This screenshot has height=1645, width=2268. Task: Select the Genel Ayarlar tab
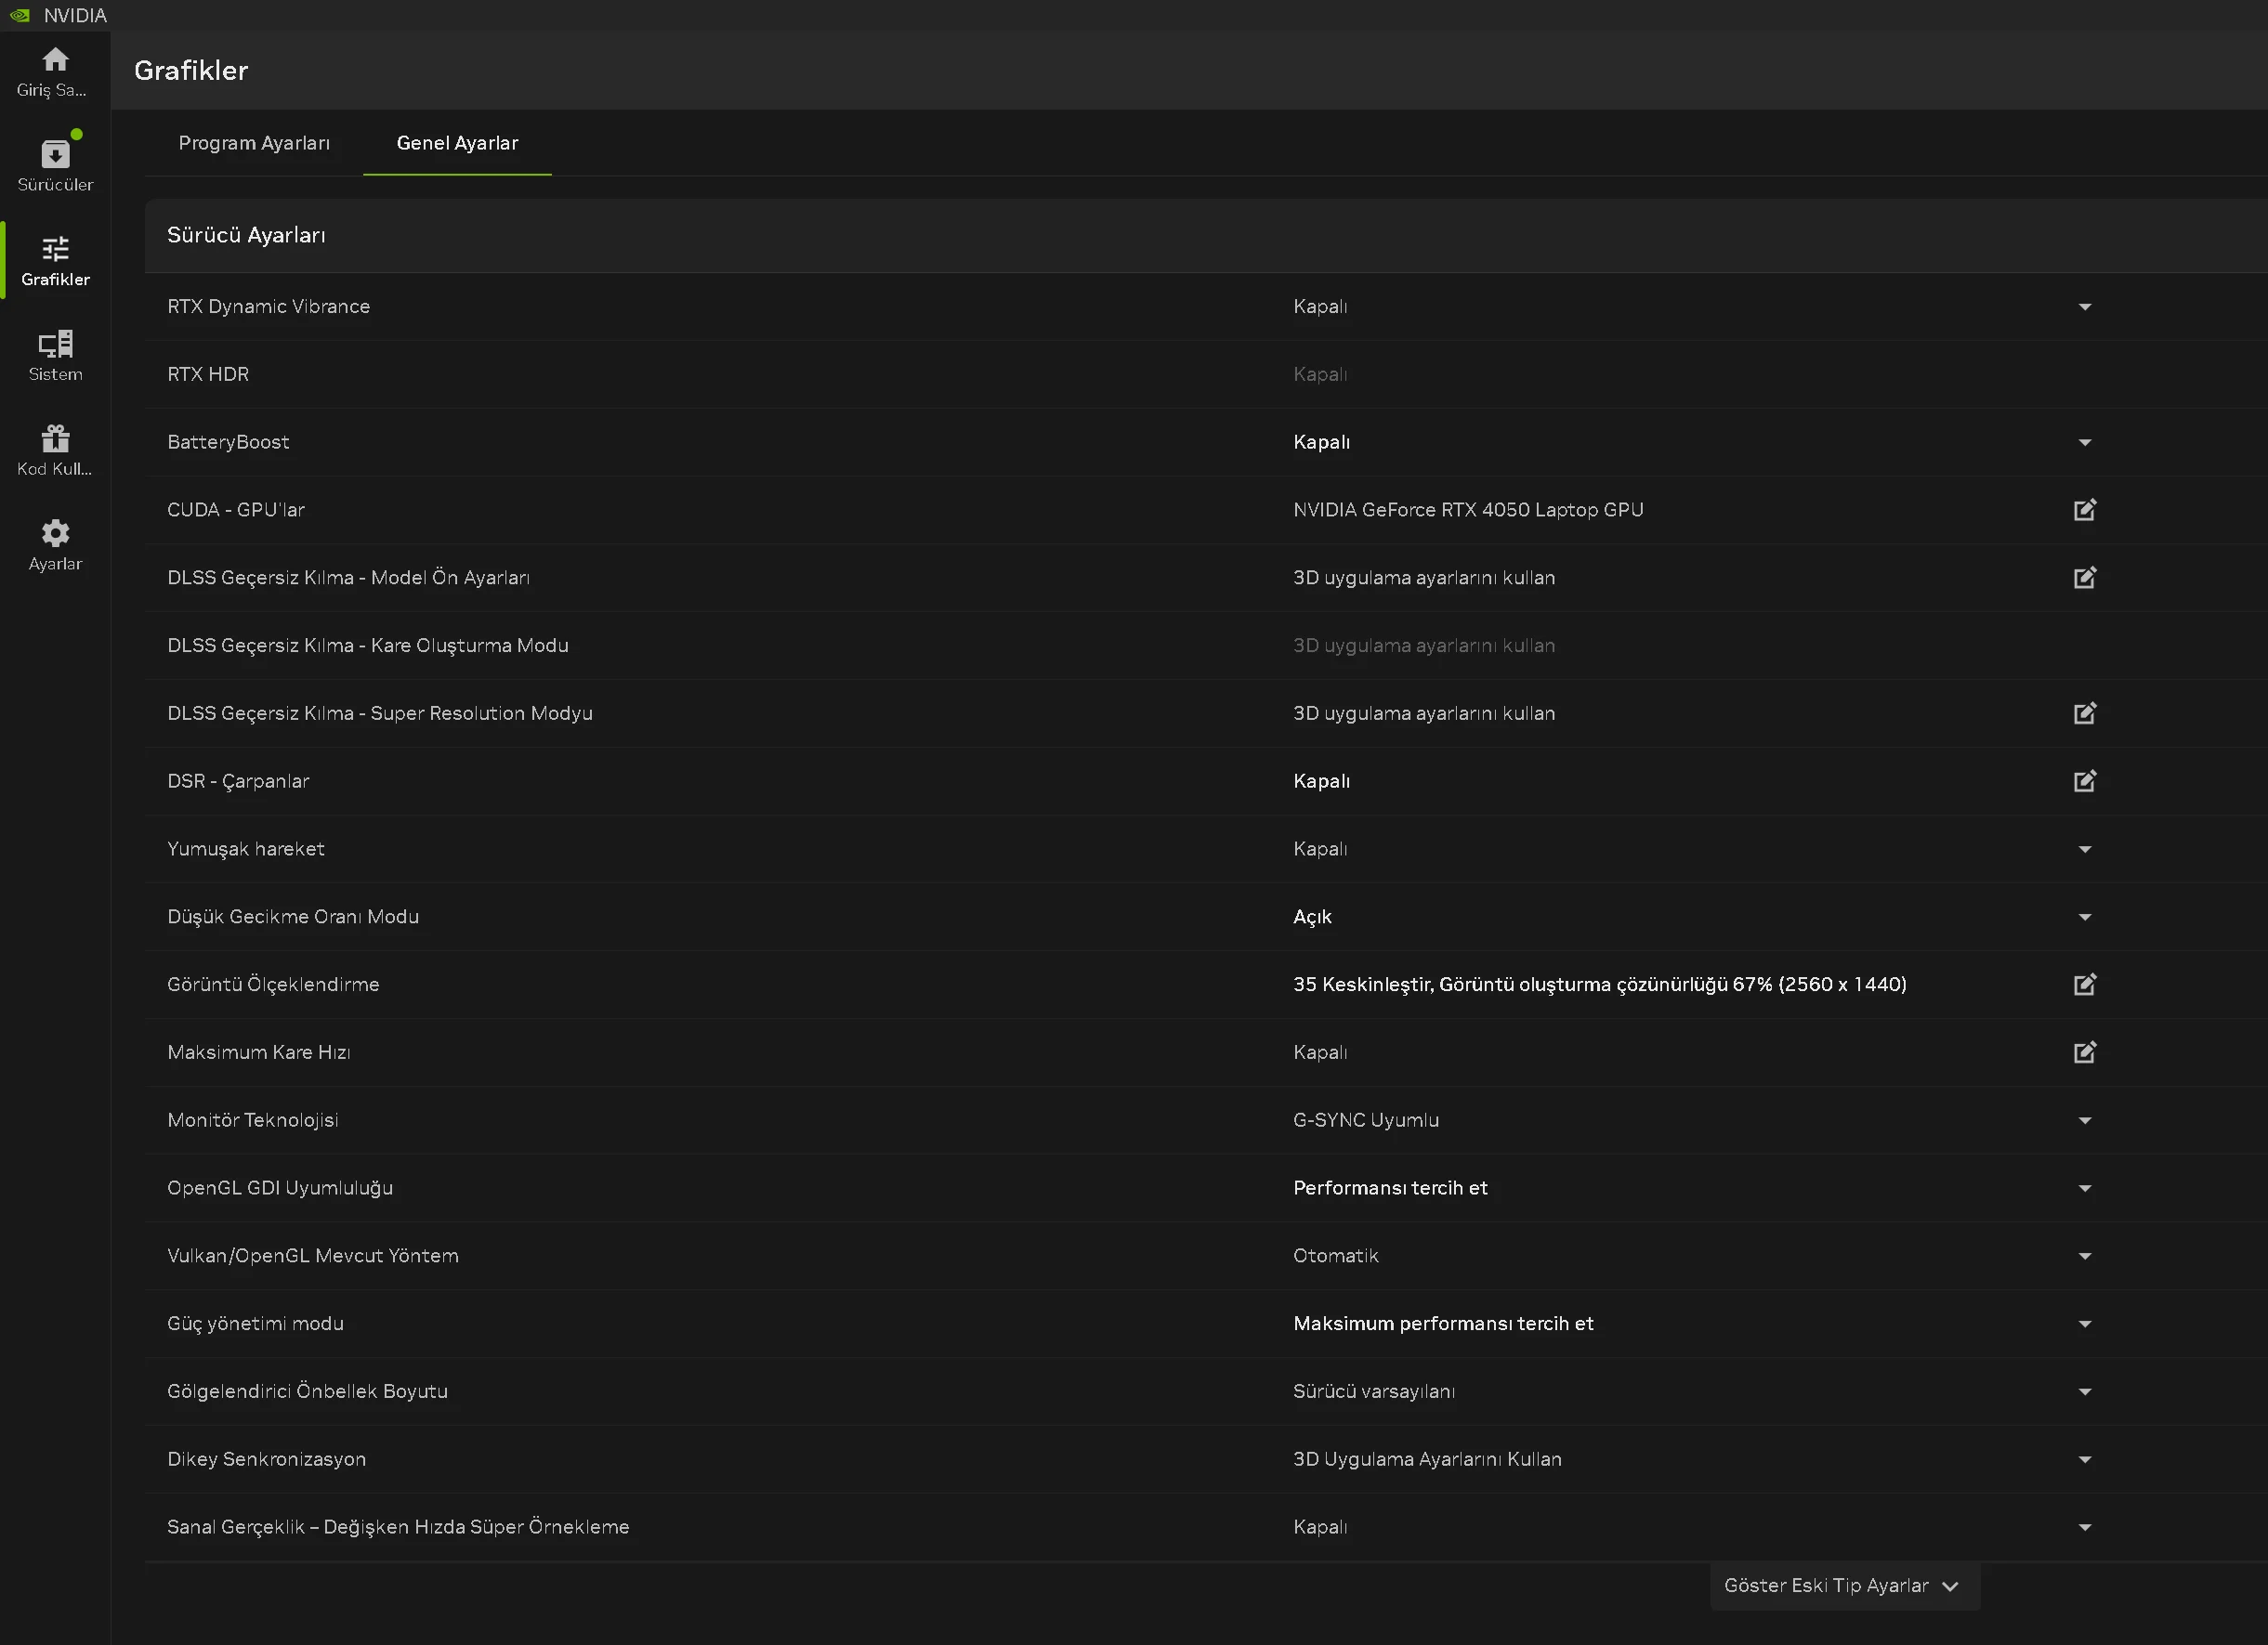click(x=457, y=143)
